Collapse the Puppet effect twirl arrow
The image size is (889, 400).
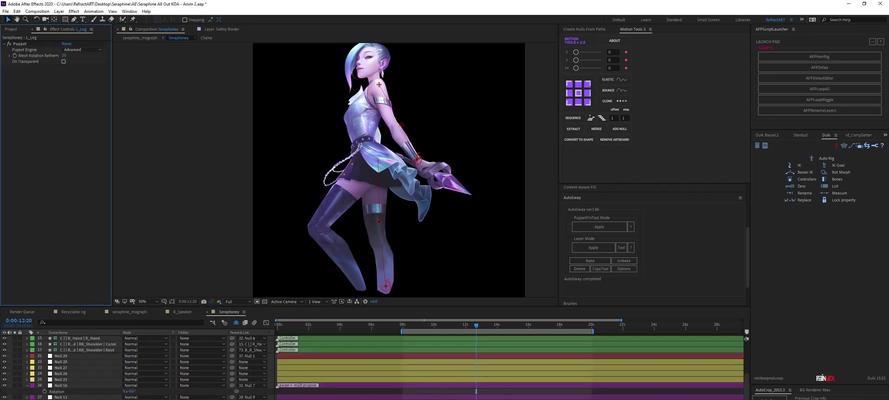click(x=5, y=44)
